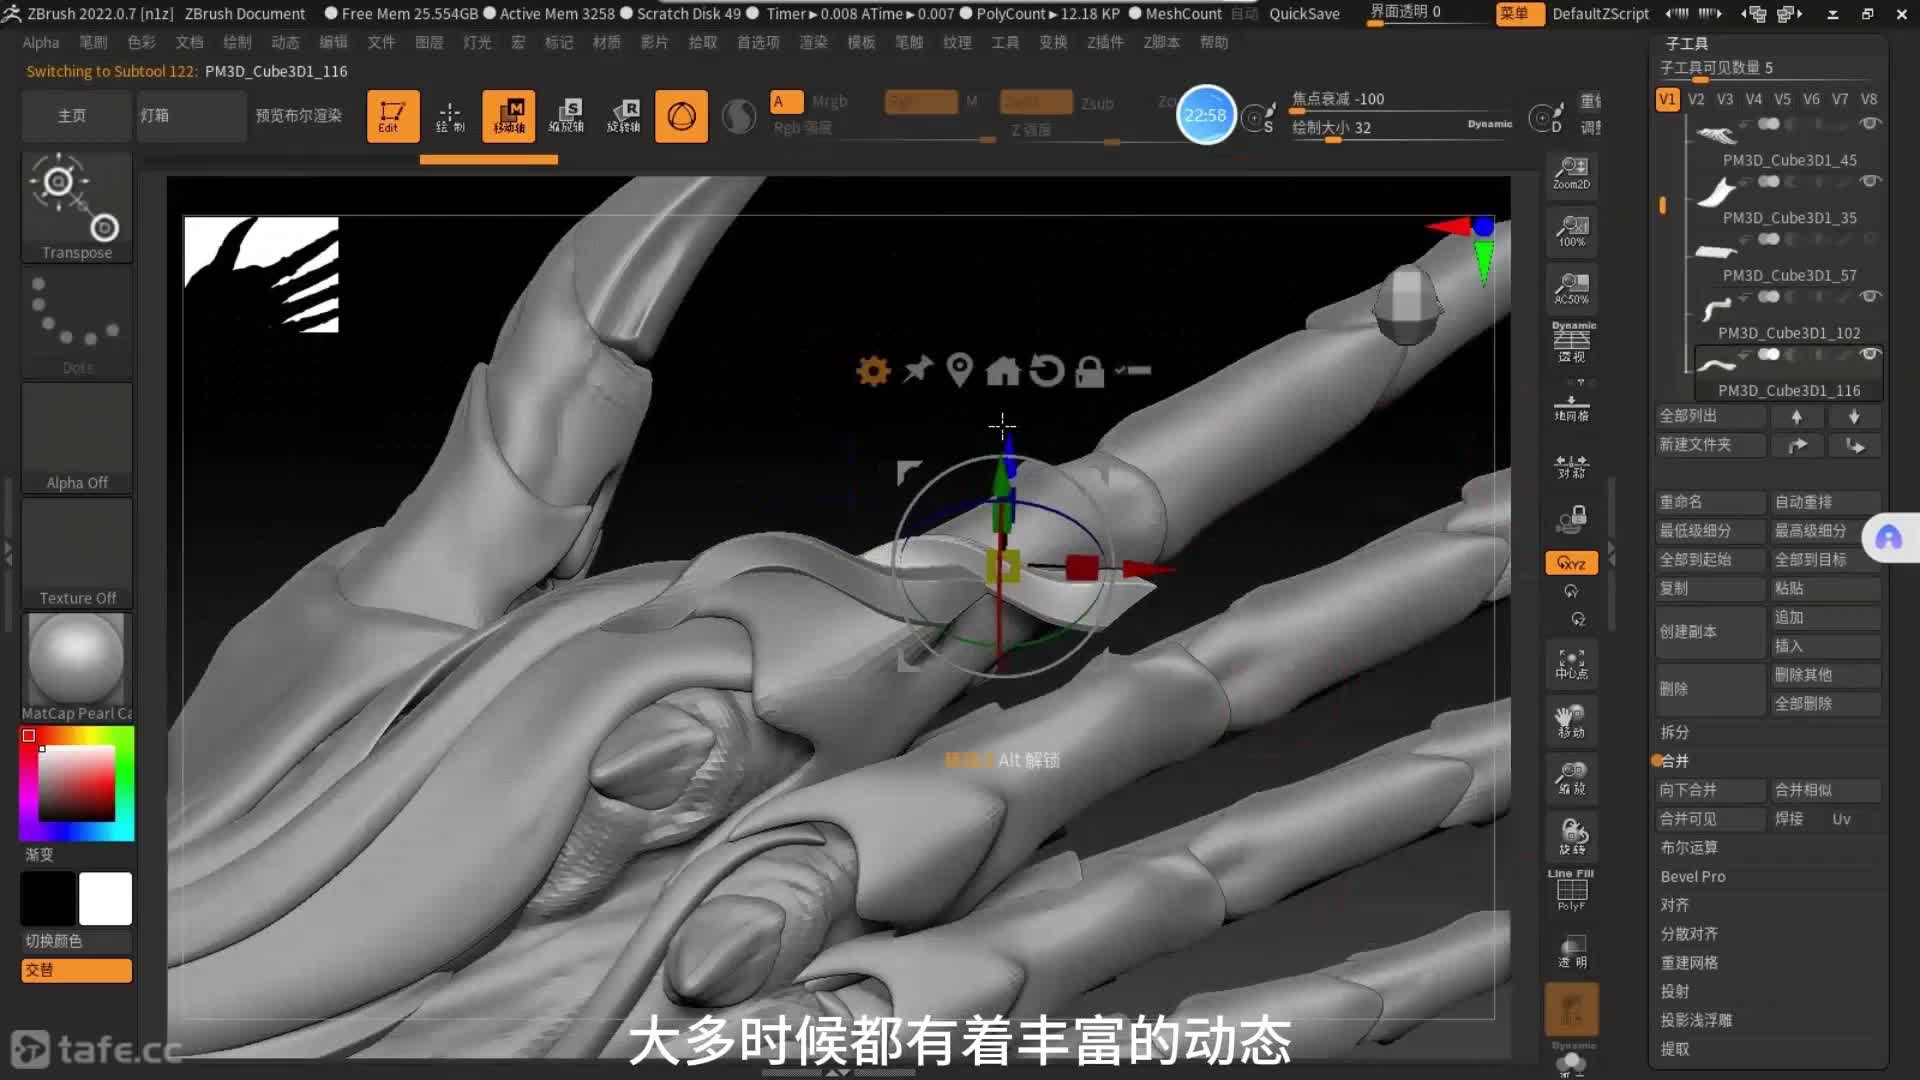Toggle visibility of PM3D_Cube3D1_102 subtool

click(x=1869, y=296)
